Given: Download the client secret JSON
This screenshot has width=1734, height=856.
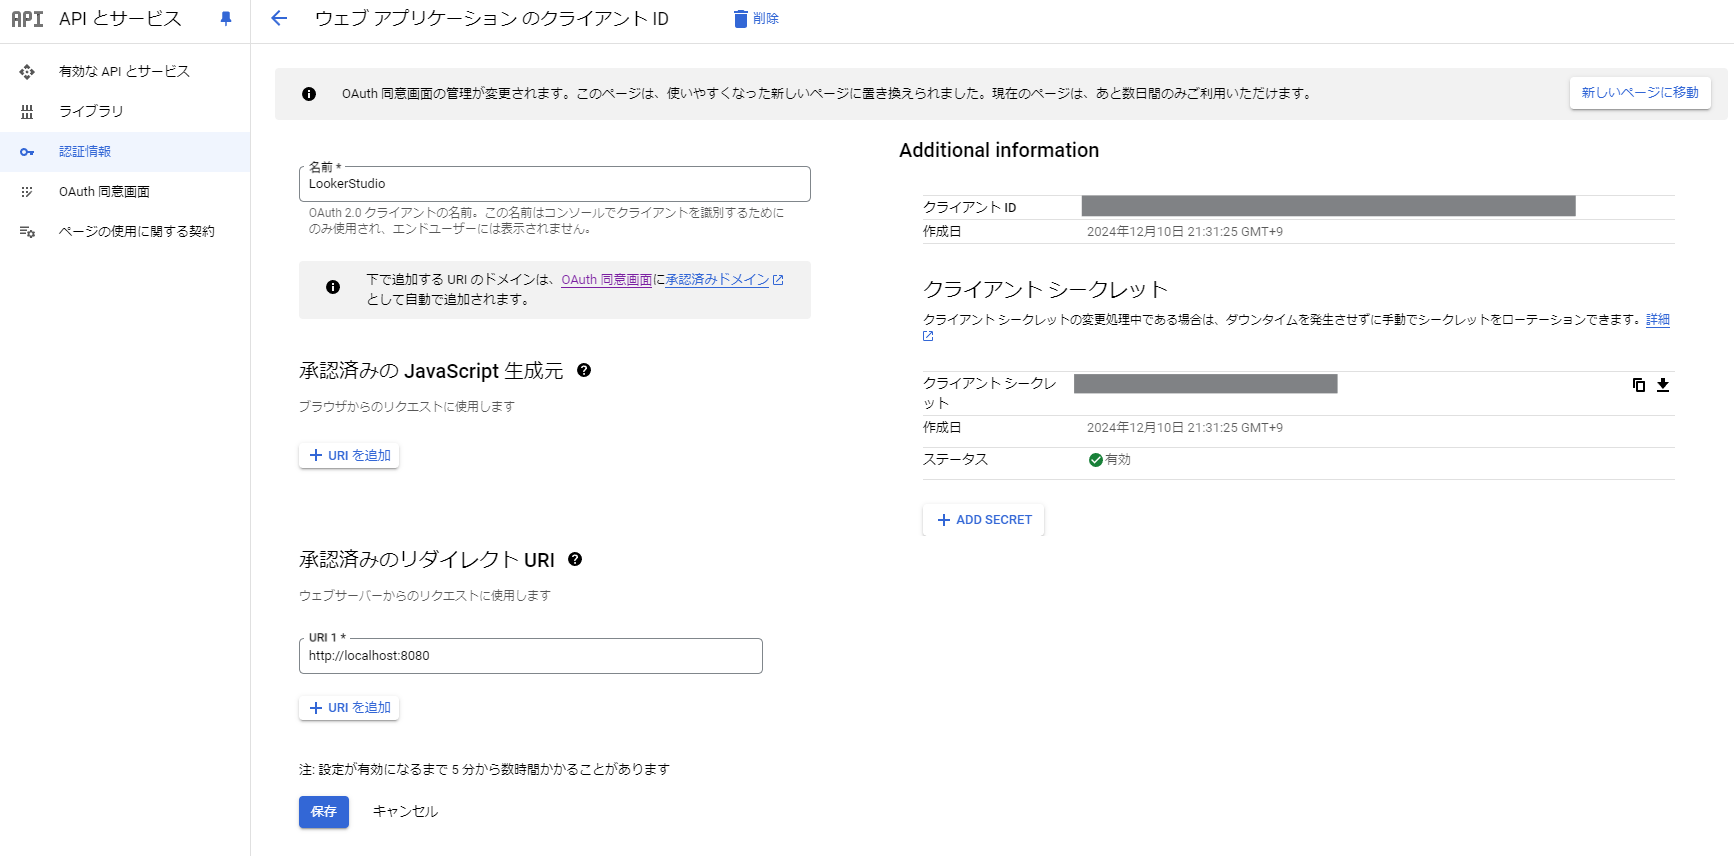Looking at the screenshot, I should pos(1663,385).
